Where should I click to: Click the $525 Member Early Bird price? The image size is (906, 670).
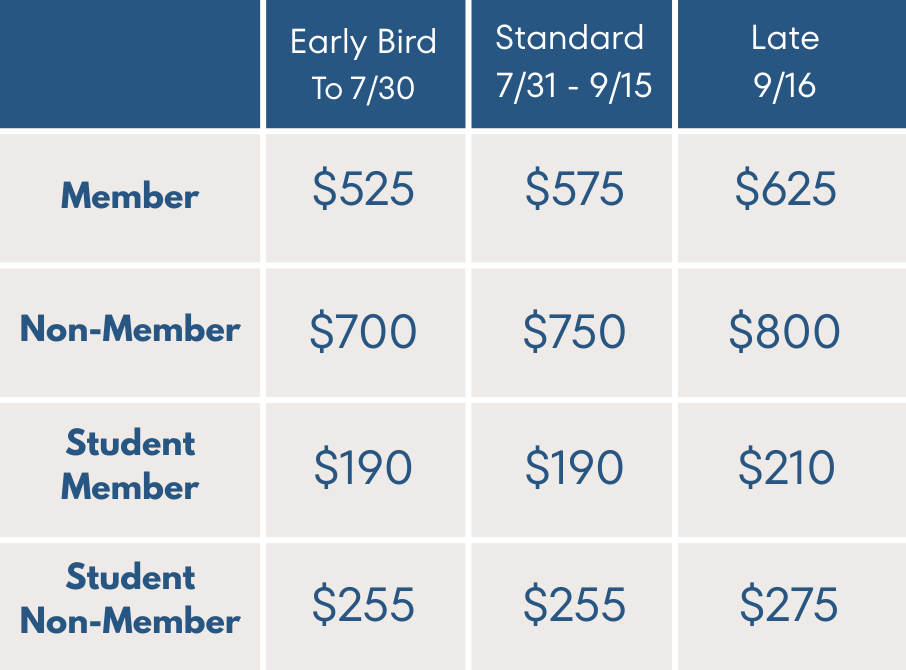tap(363, 190)
